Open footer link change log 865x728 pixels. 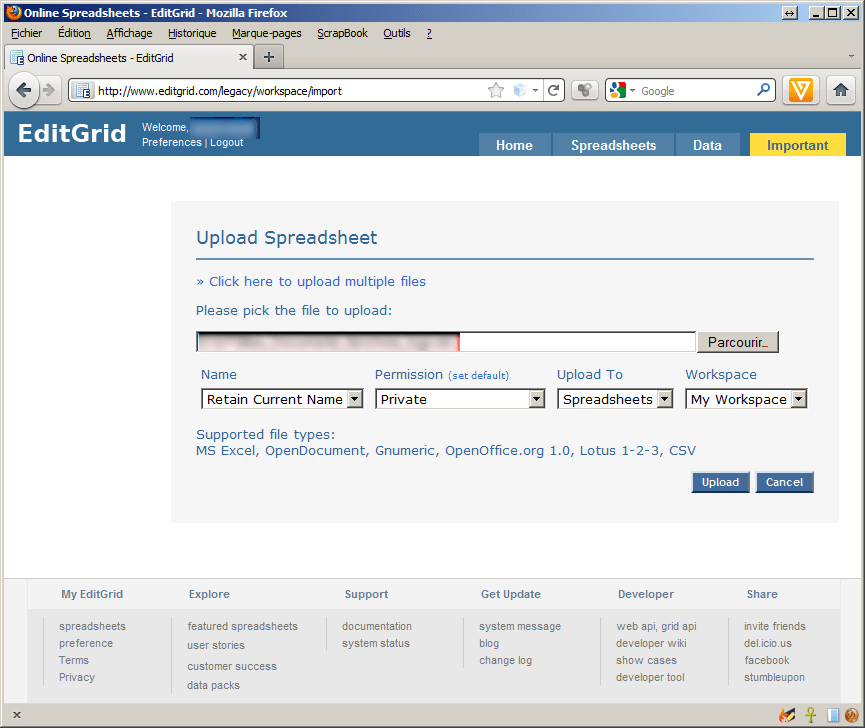pyautogui.click(x=505, y=660)
